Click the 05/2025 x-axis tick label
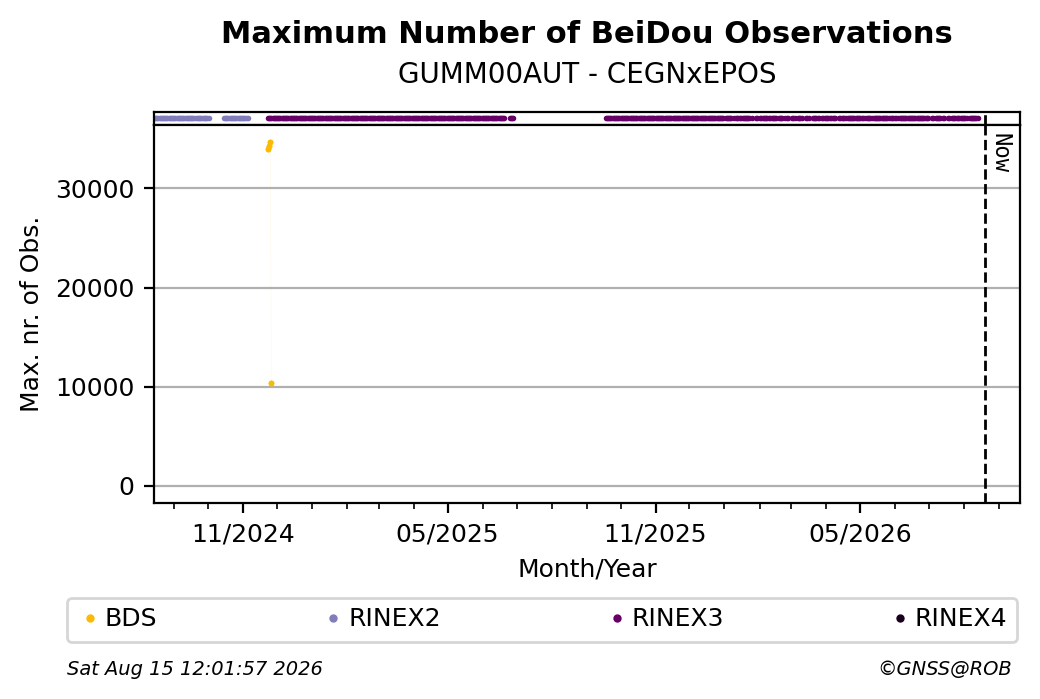 pyautogui.click(x=448, y=533)
